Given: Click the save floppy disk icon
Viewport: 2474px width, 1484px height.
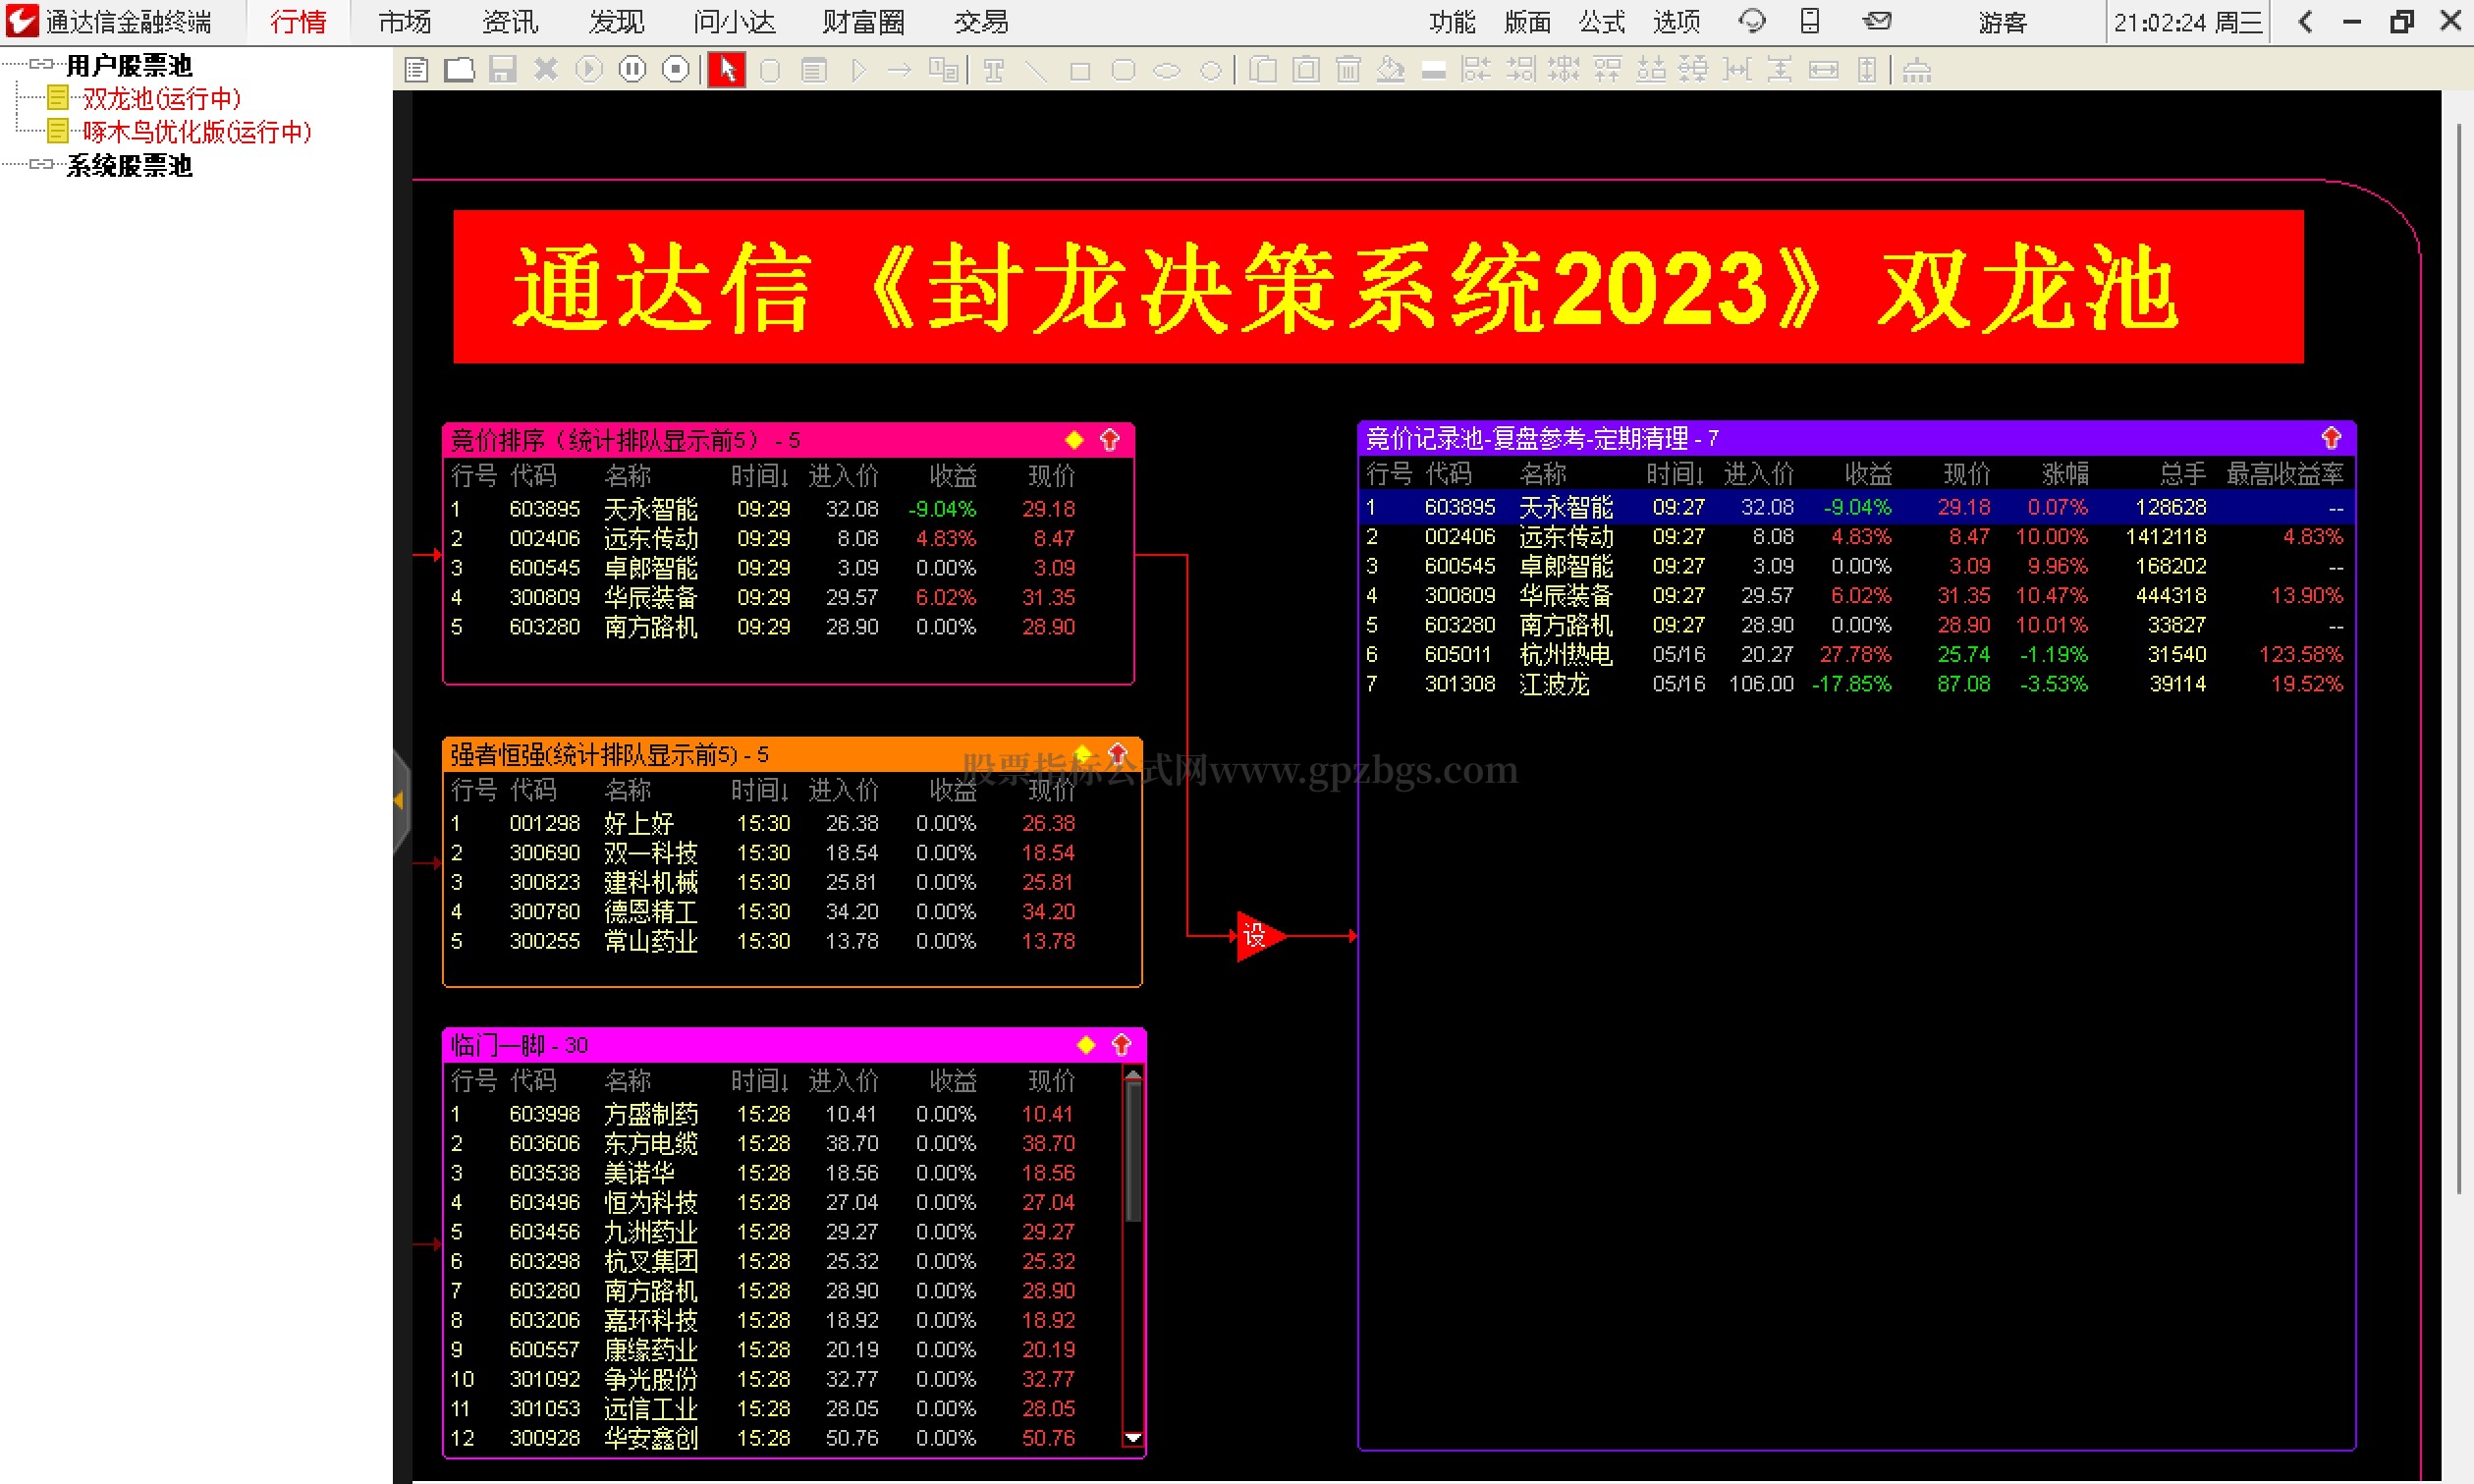Looking at the screenshot, I should point(503,70).
